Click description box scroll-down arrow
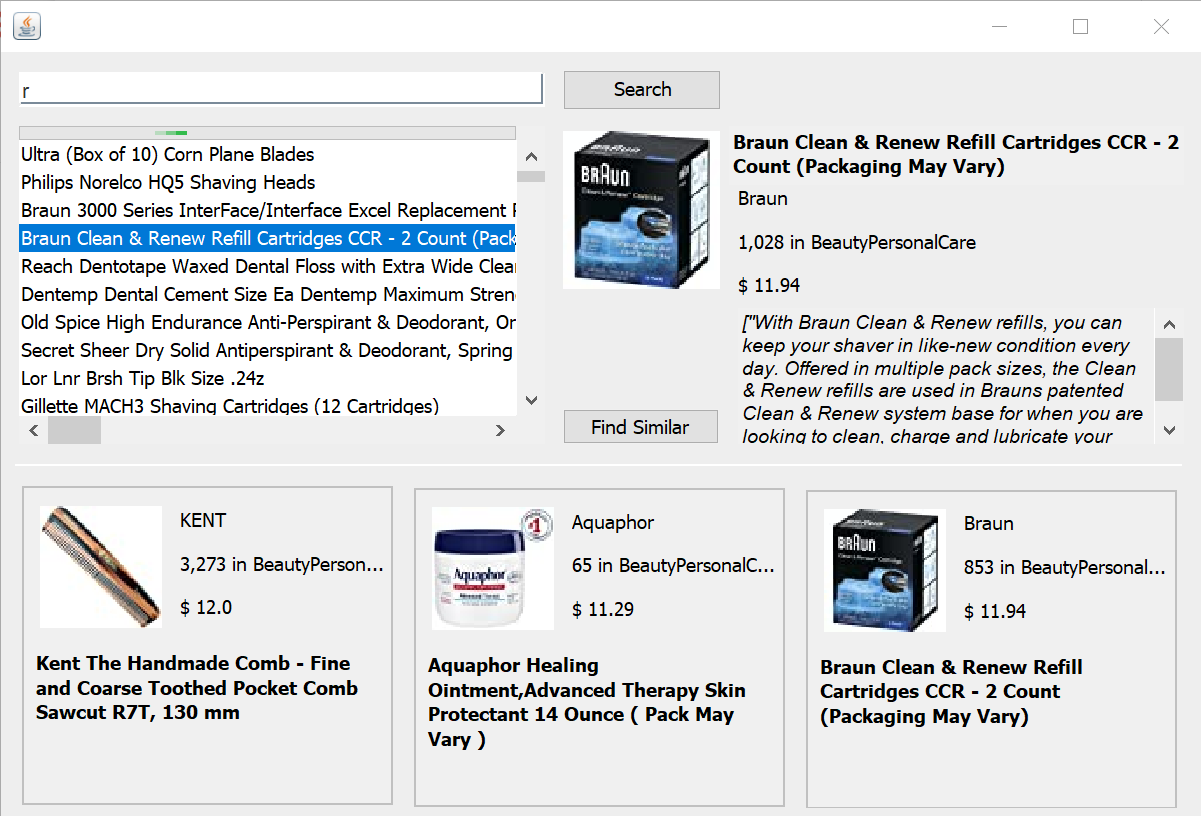The image size is (1201, 816). tap(1169, 430)
